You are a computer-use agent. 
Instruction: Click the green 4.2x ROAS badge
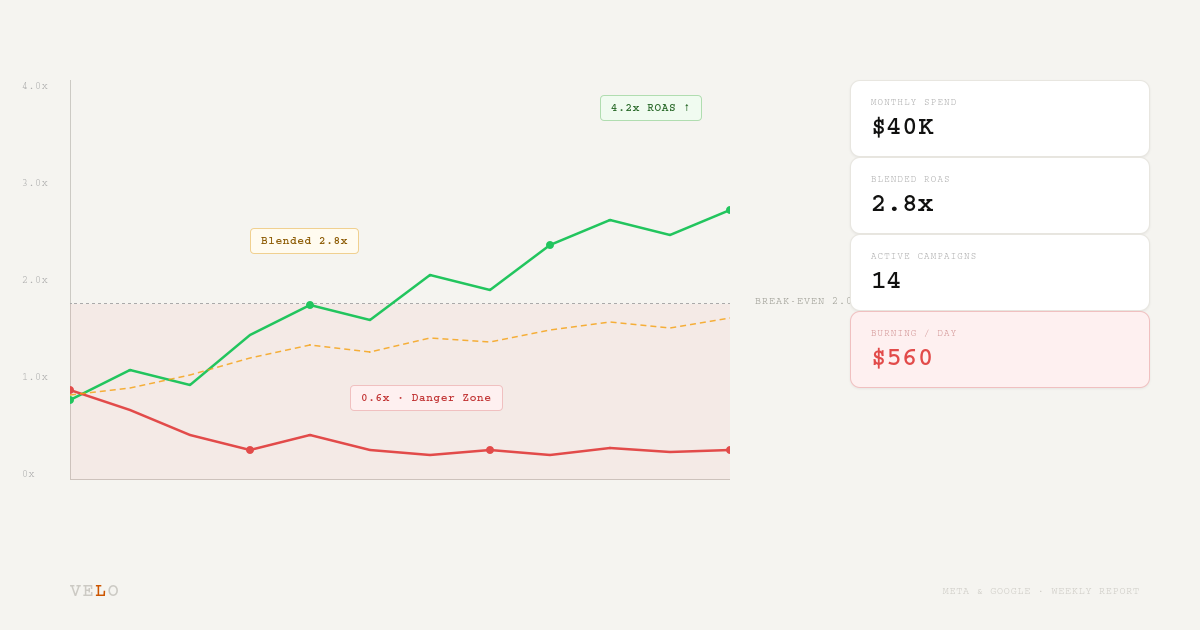click(650, 108)
